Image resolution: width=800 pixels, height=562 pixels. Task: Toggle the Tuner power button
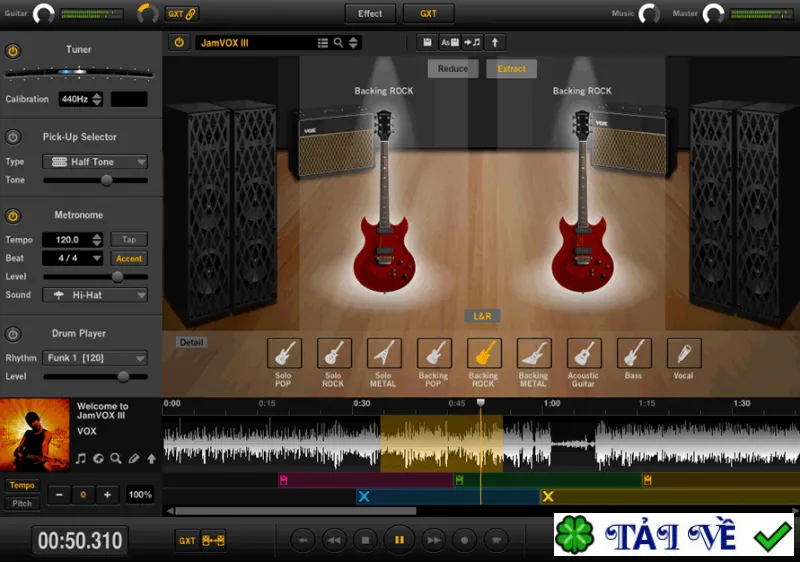point(13,50)
